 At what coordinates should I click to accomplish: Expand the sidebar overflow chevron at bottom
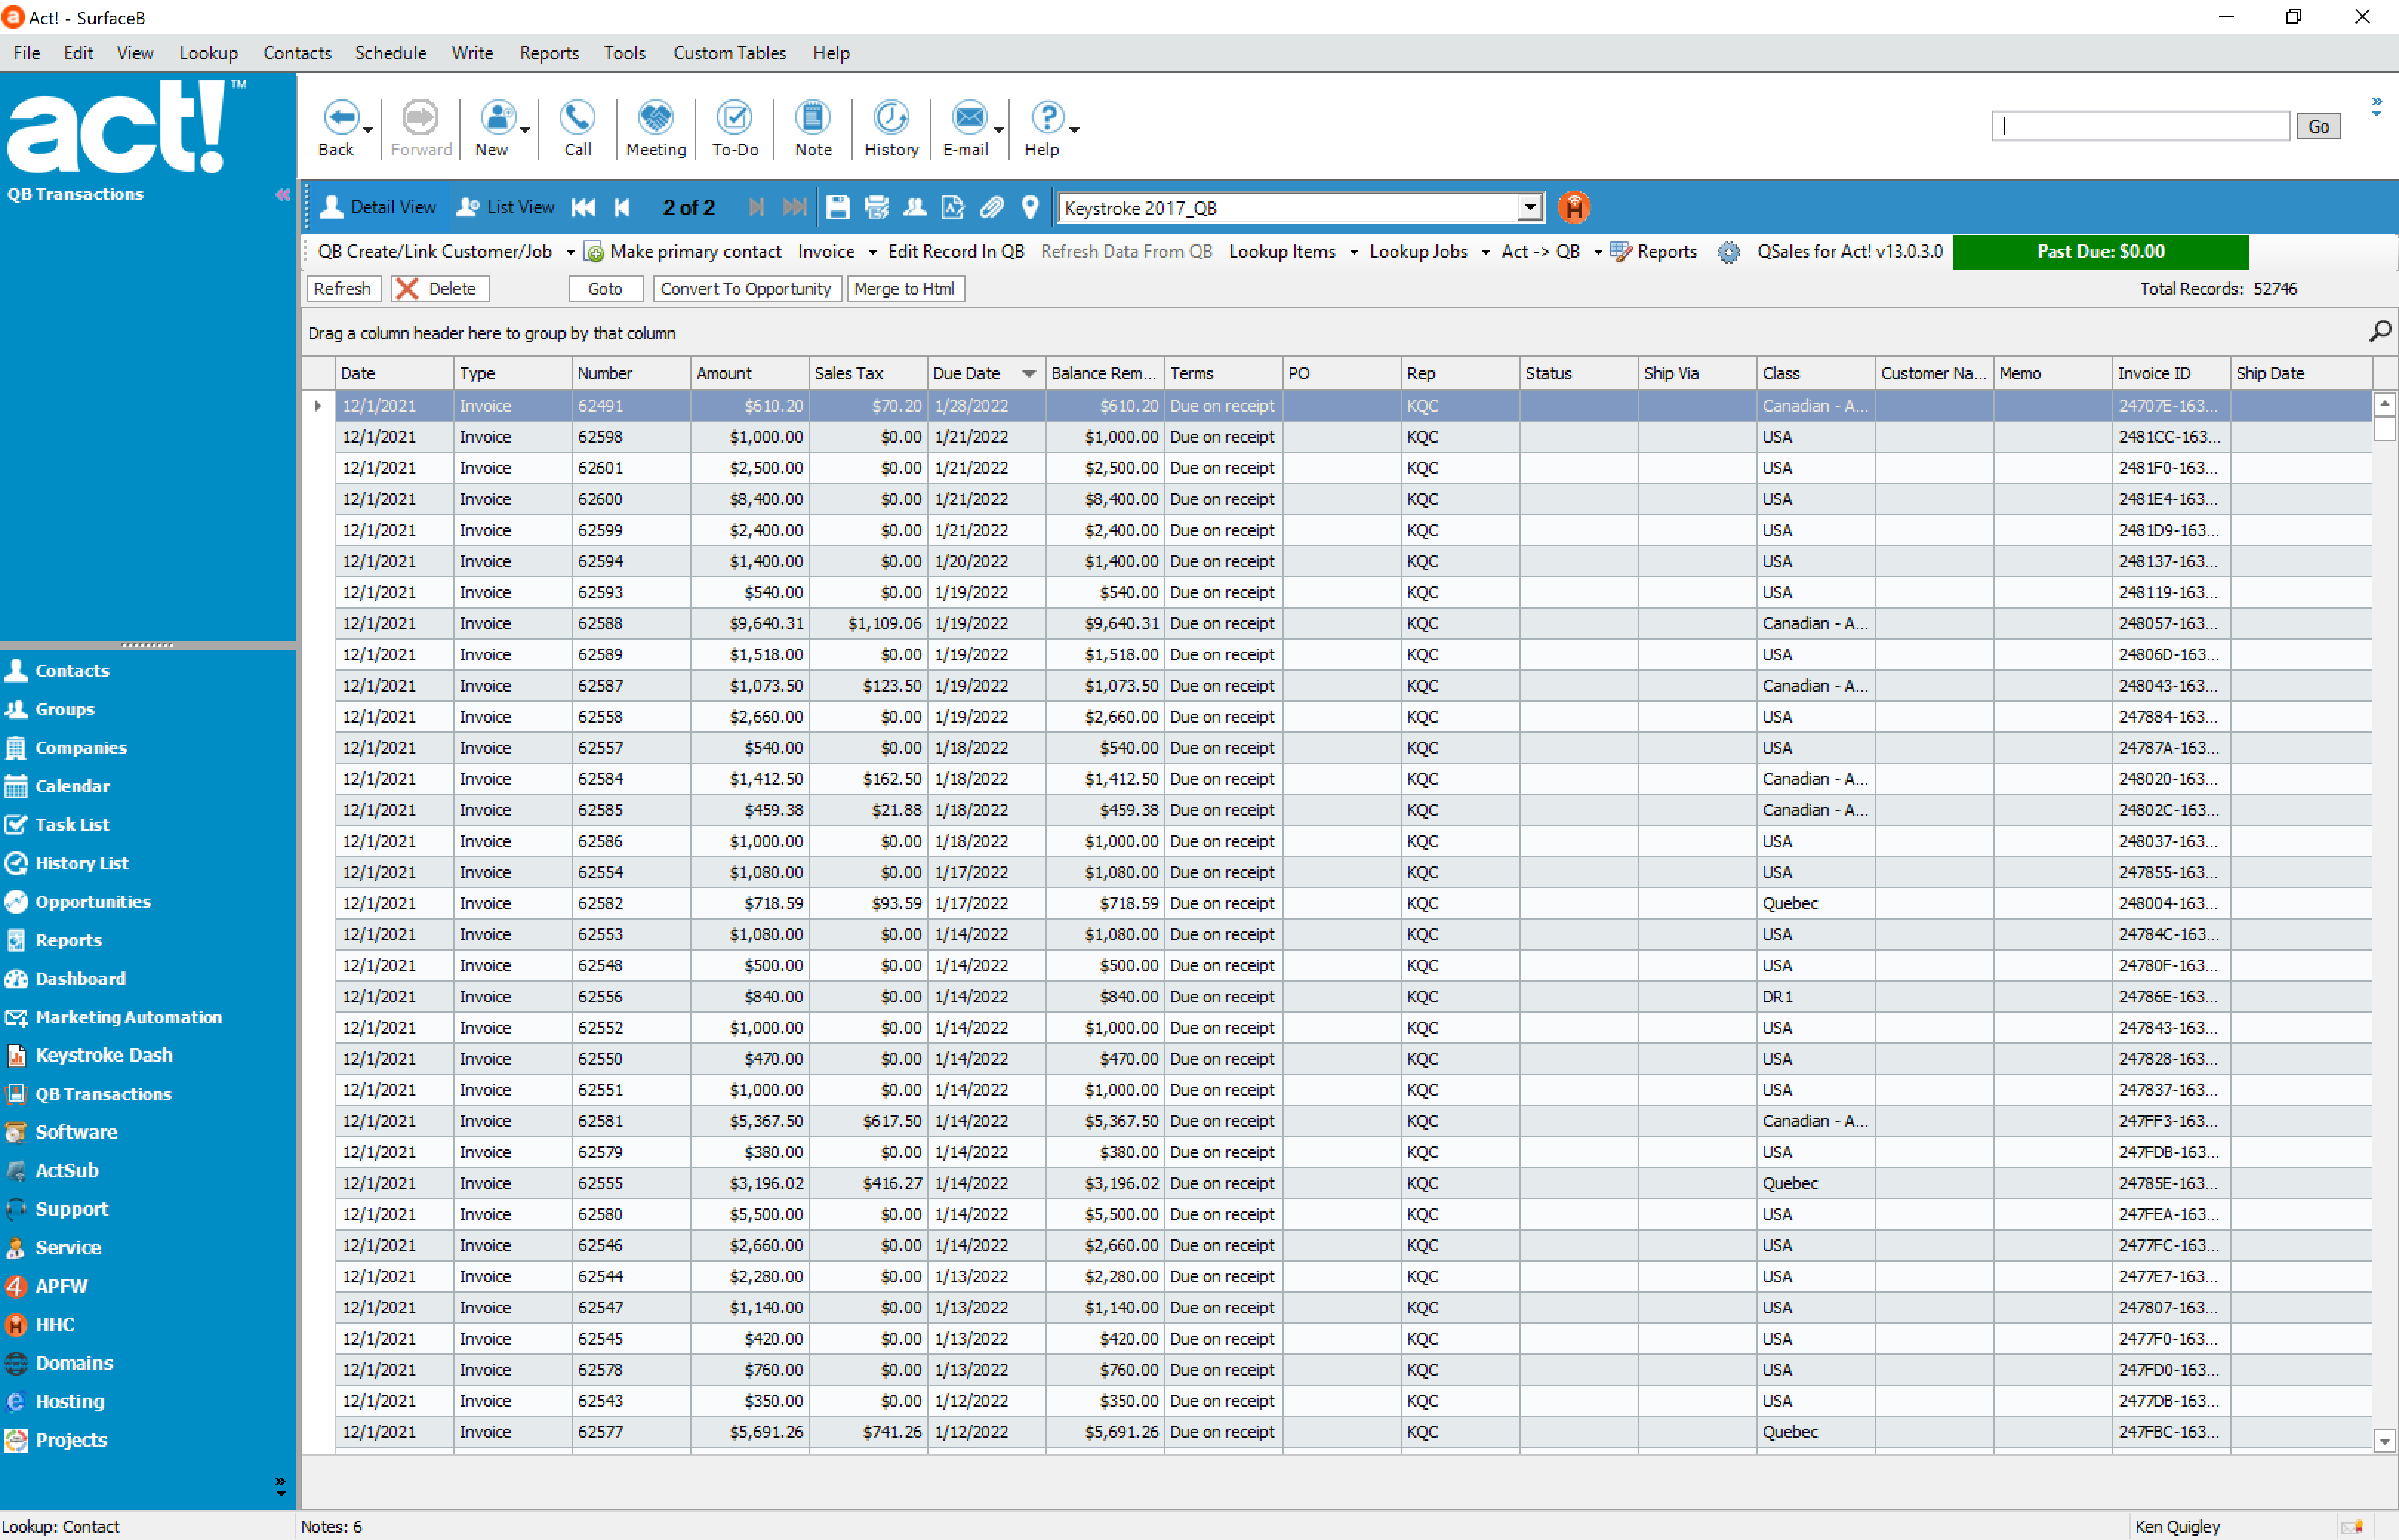click(280, 1486)
